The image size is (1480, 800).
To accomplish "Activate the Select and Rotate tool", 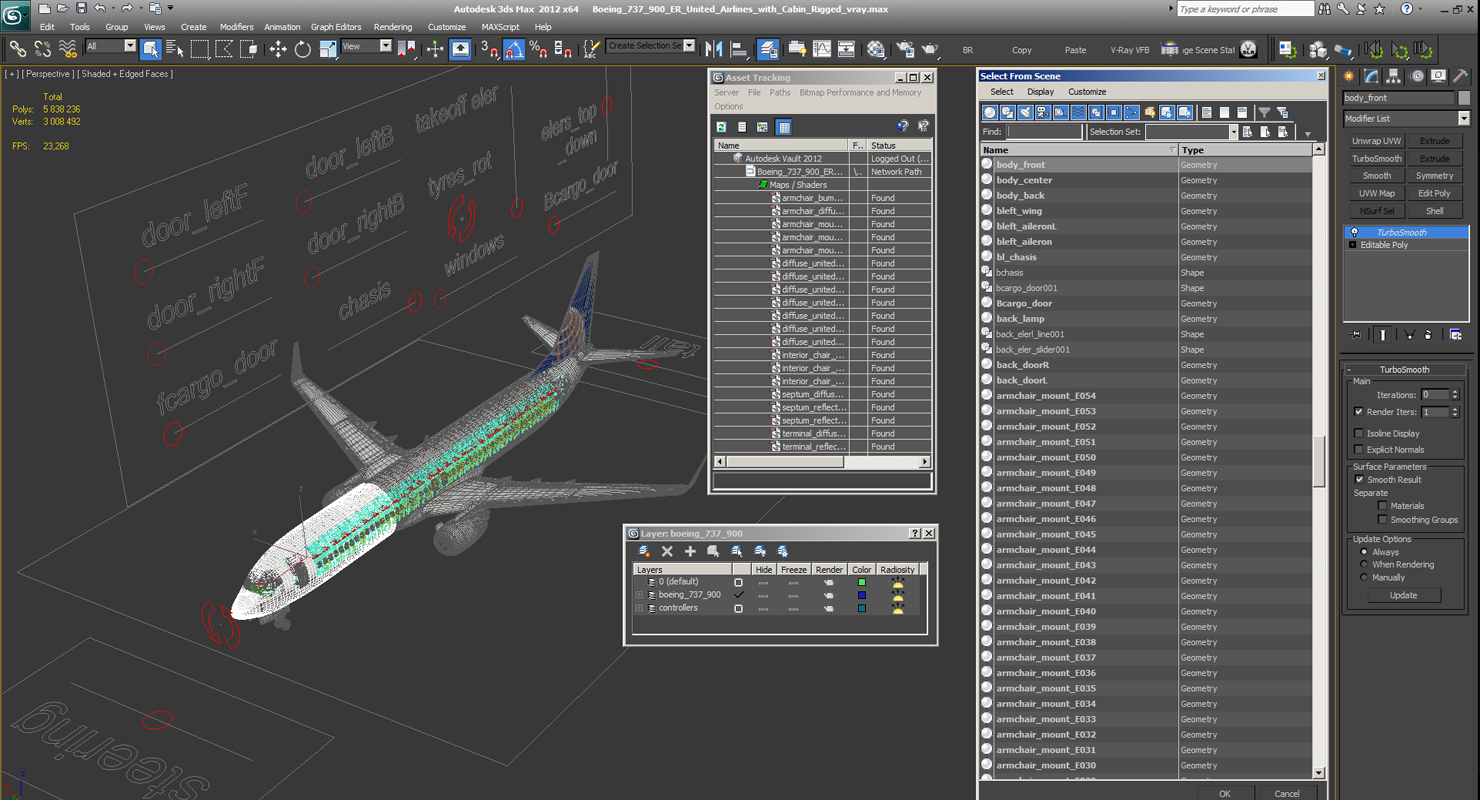I will point(302,48).
